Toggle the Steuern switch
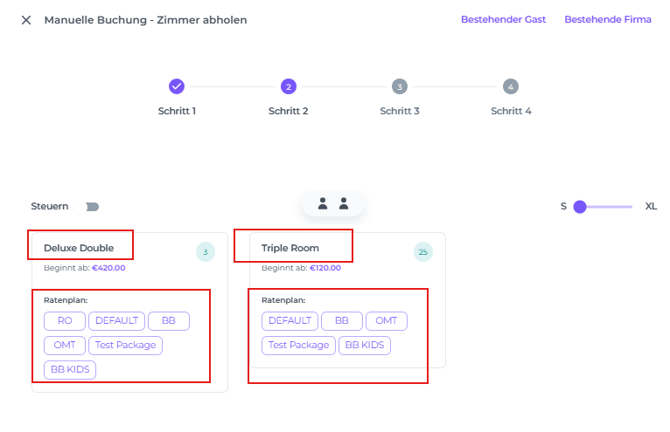 [92, 207]
